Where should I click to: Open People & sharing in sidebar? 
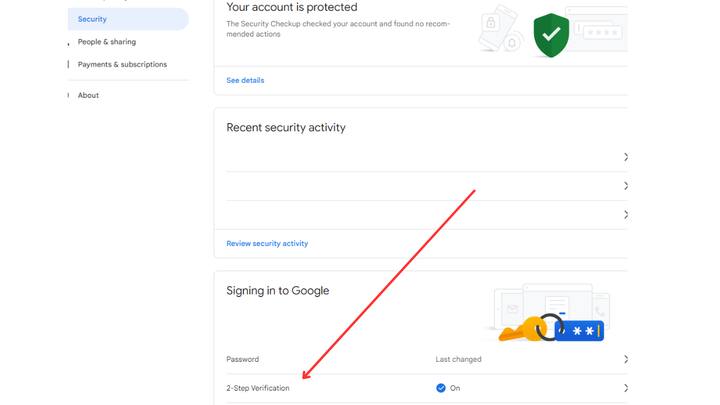(x=107, y=42)
